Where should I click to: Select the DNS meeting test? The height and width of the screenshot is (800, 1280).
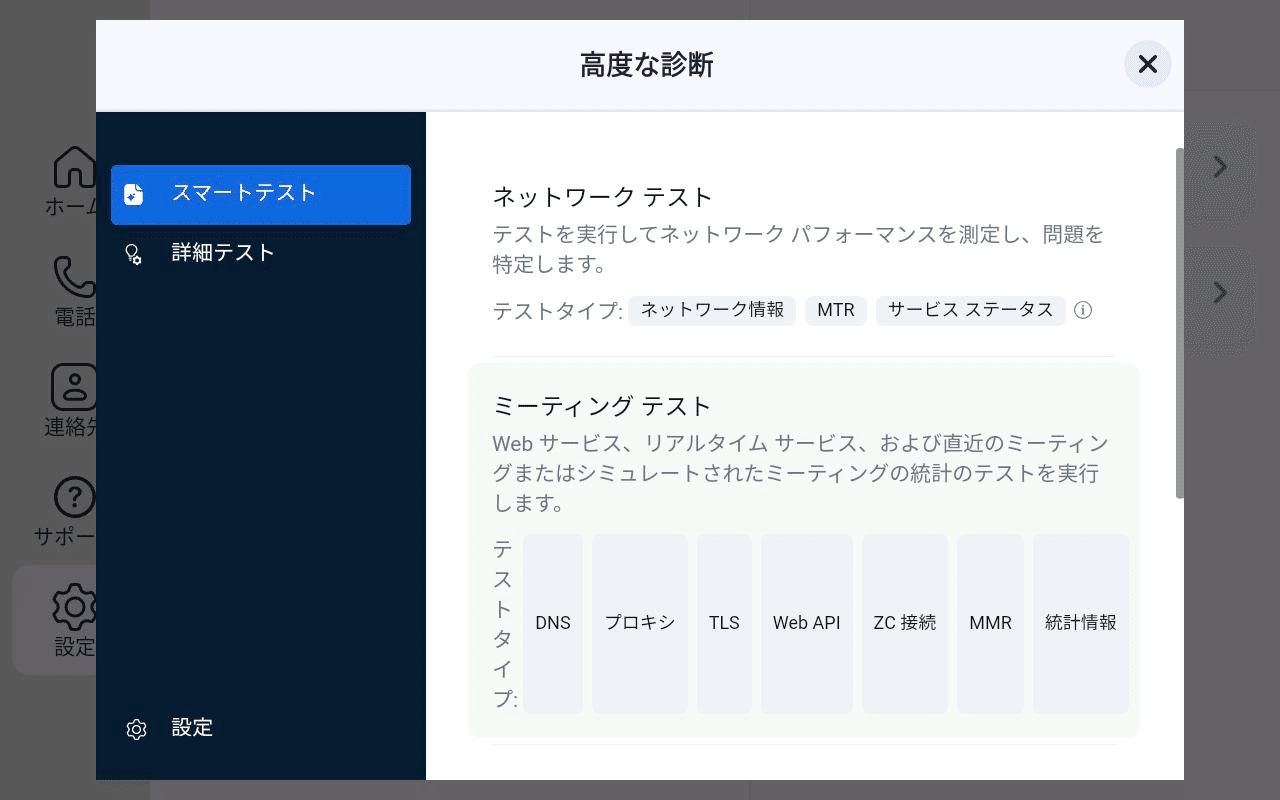tap(553, 623)
